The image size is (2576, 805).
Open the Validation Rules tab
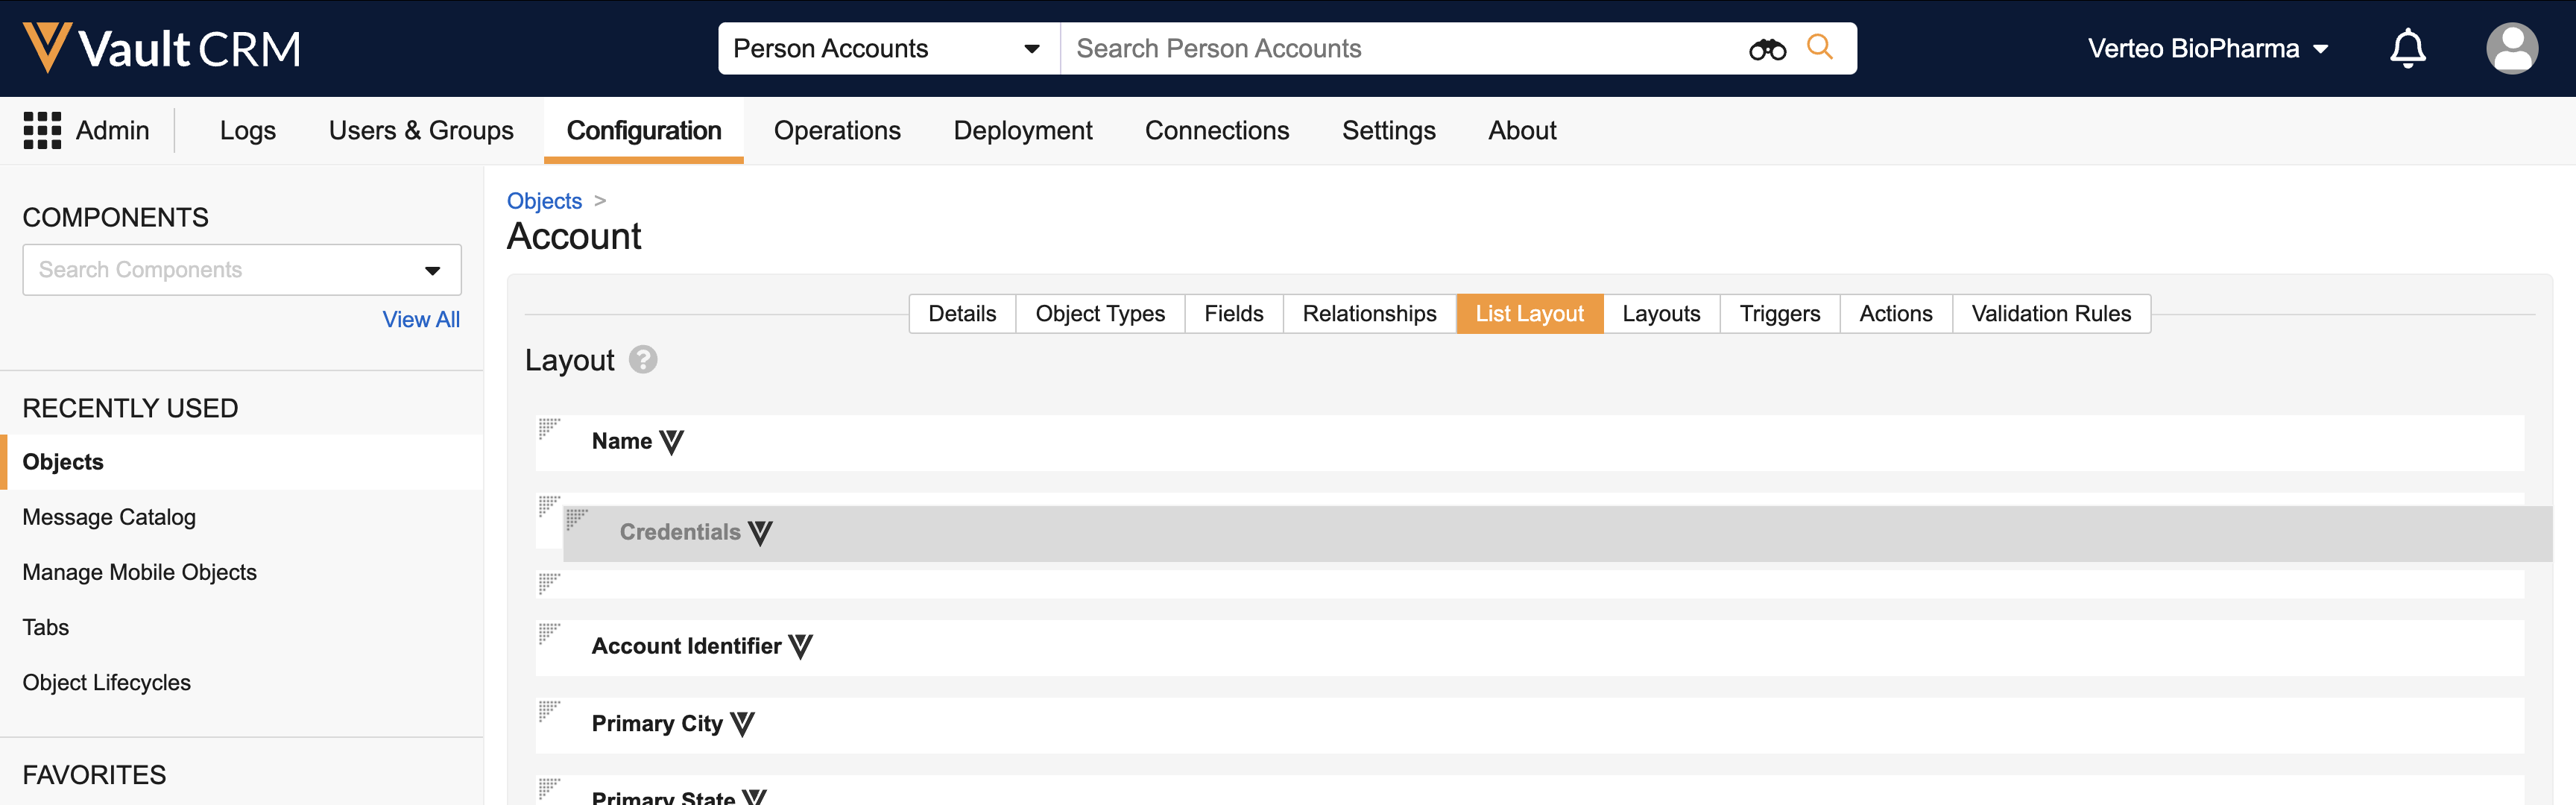pyautogui.click(x=2050, y=314)
